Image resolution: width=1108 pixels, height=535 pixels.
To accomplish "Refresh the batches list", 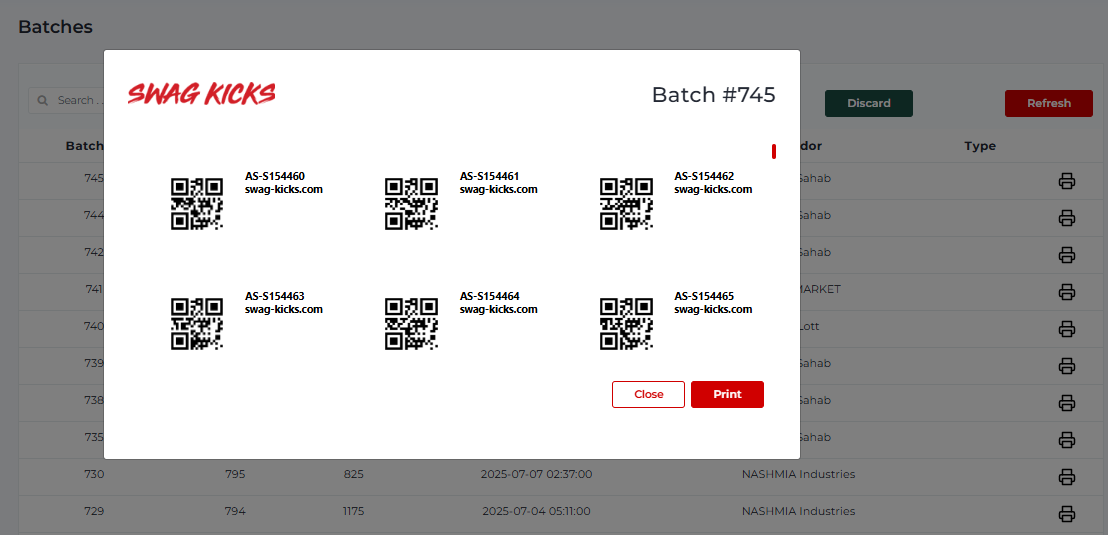I will pos(1048,103).
